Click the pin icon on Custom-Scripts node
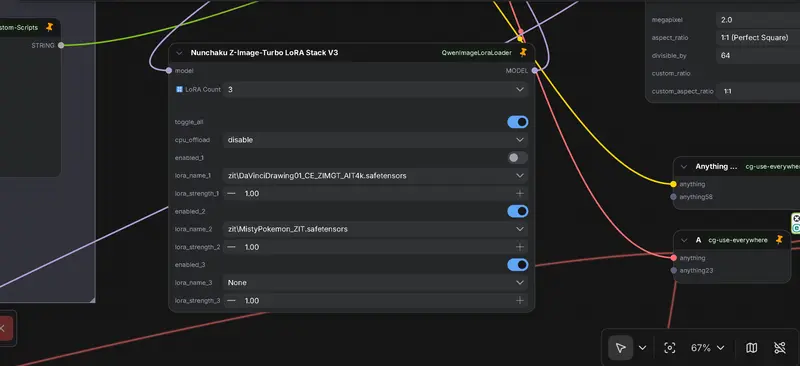The height and width of the screenshot is (366, 800). pos(49,27)
